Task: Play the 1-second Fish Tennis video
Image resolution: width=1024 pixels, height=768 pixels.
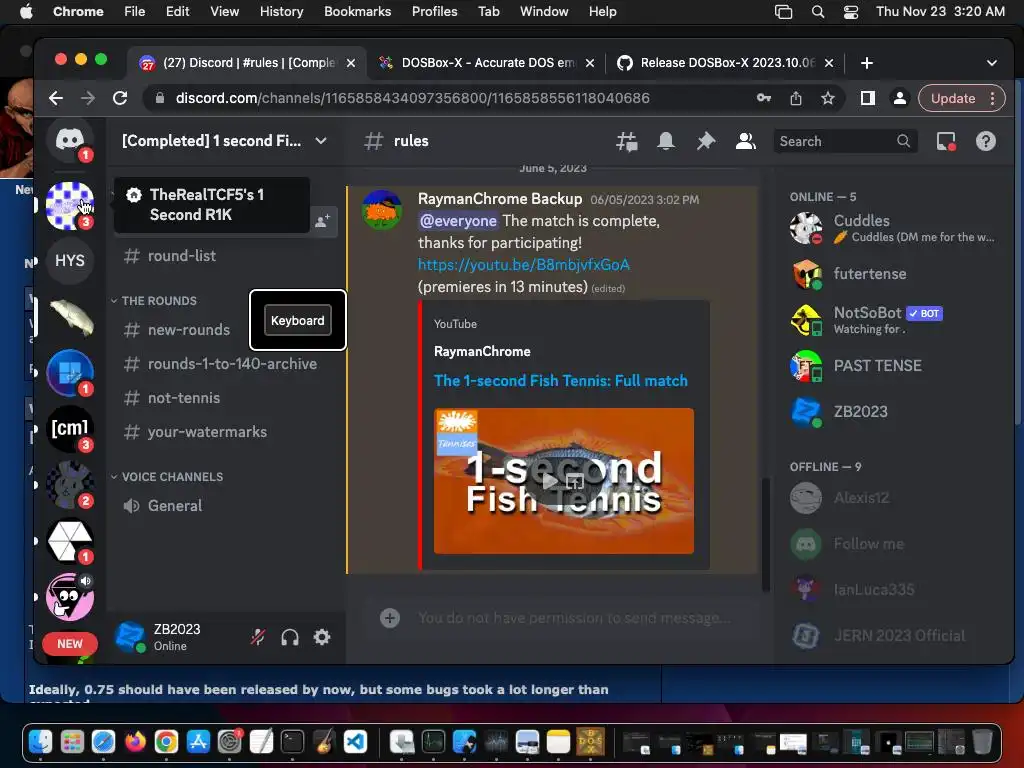Action: [551, 481]
